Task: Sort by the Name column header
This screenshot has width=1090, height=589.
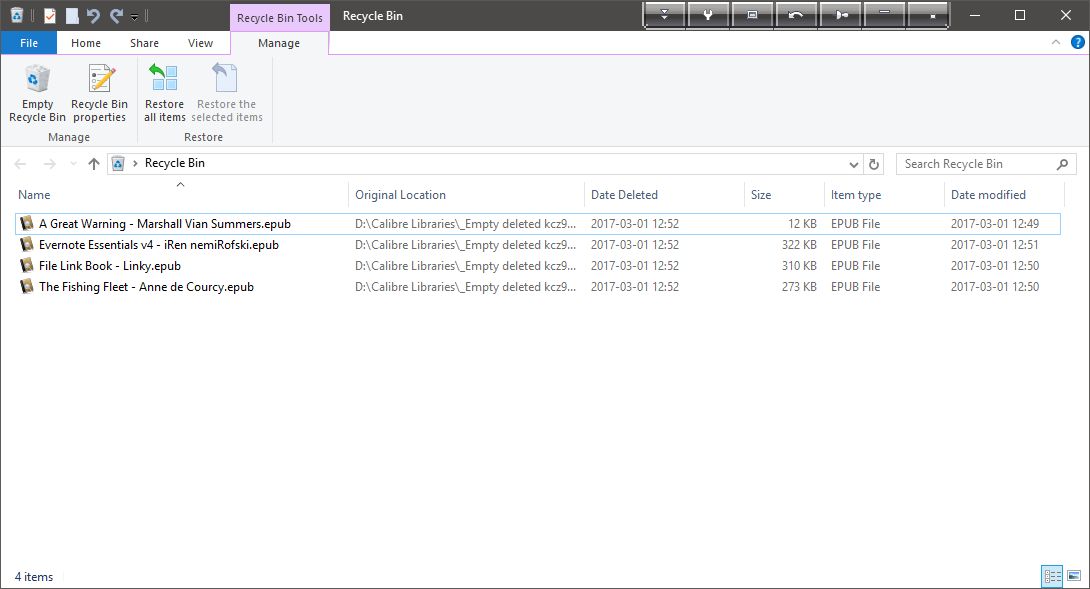Action: pos(181,195)
